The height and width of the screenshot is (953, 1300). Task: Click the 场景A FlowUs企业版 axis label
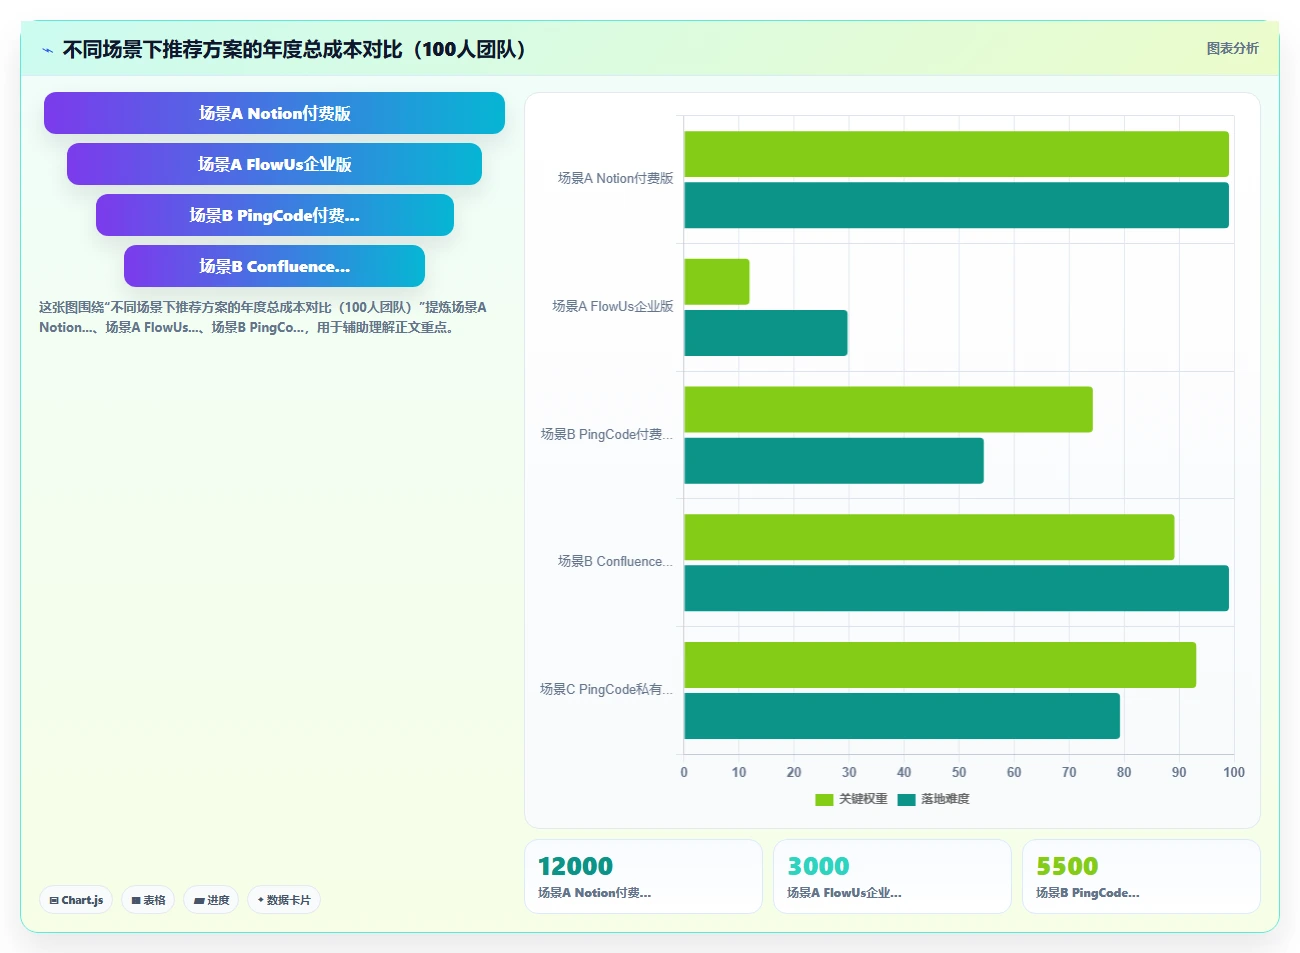612,307
